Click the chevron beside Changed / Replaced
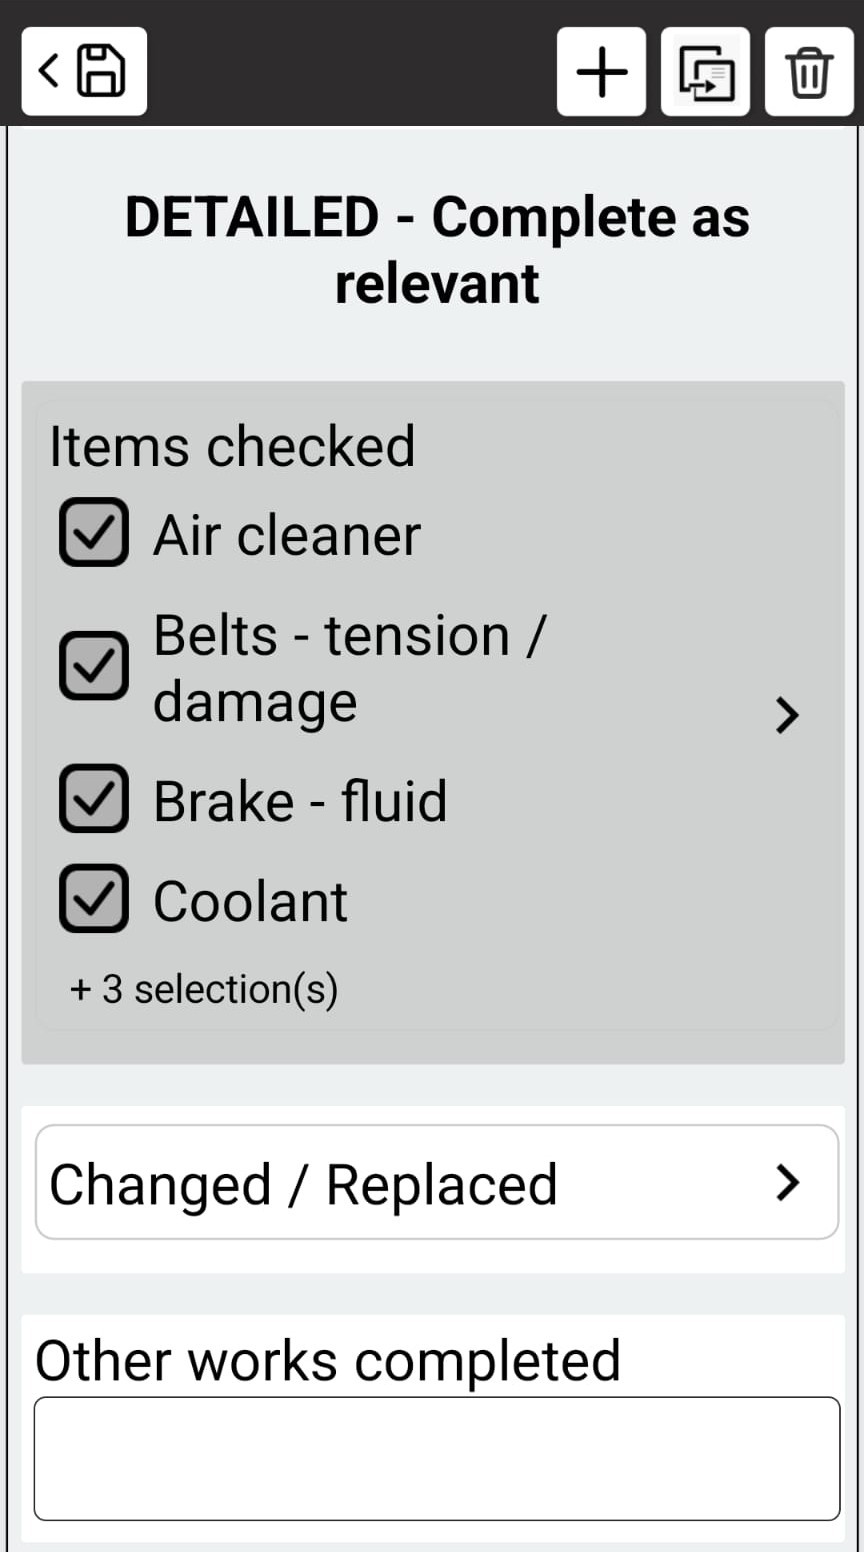The width and height of the screenshot is (864, 1552). click(x=788, y=1183)
